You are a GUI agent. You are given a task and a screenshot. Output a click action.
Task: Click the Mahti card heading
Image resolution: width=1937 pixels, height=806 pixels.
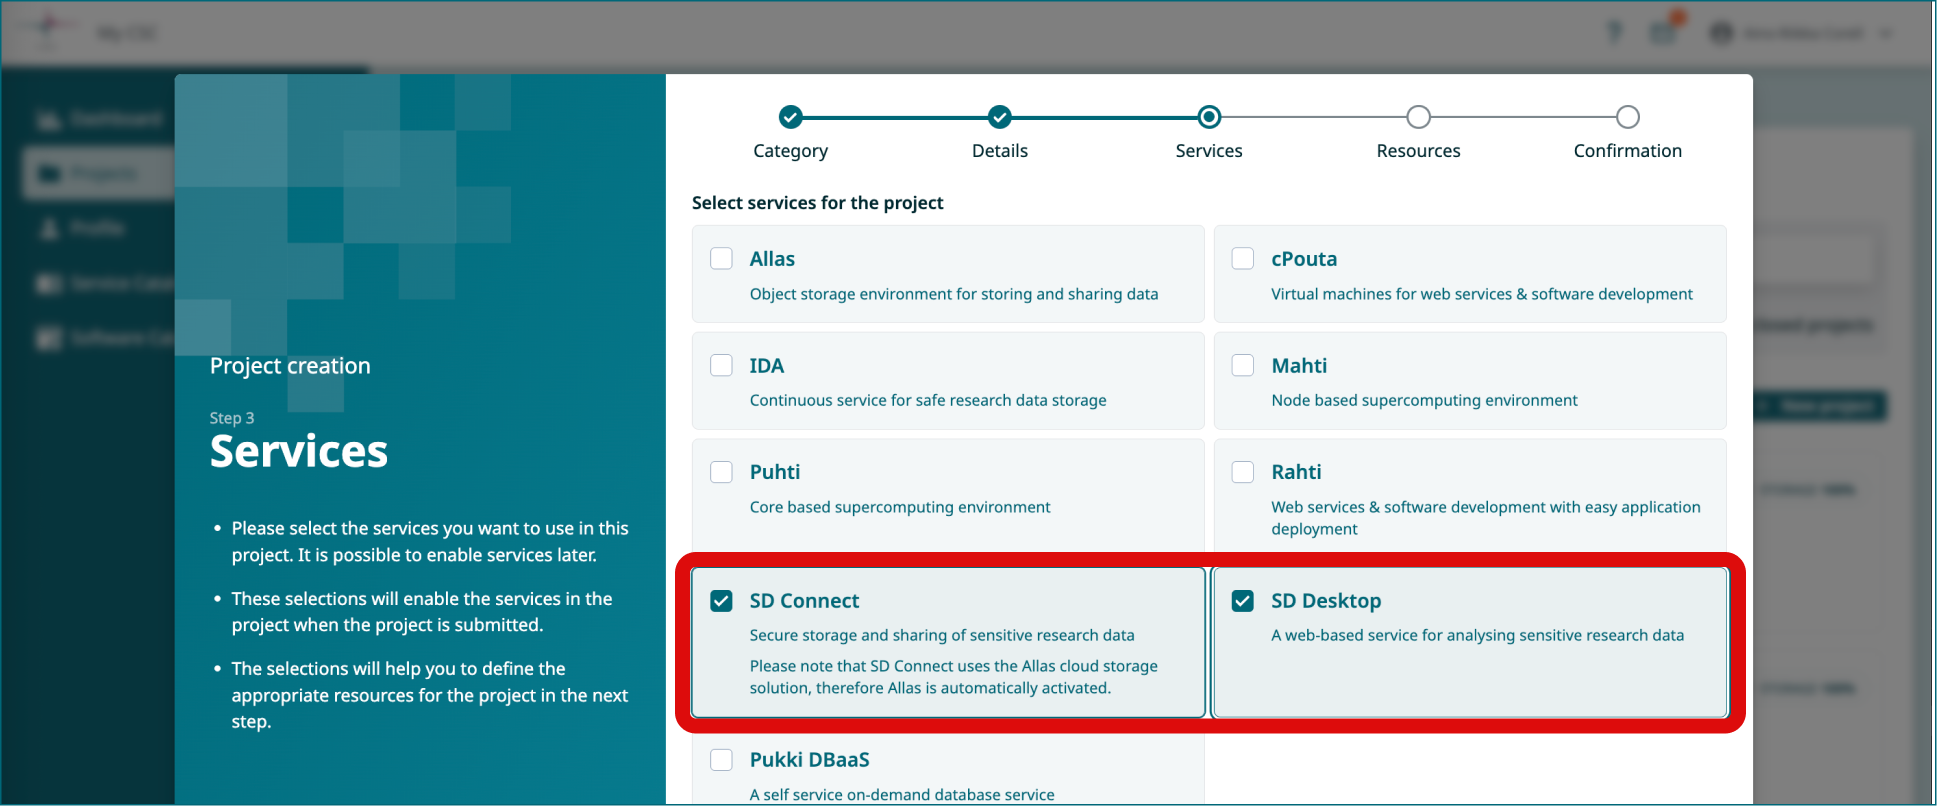coord(1299,366)
